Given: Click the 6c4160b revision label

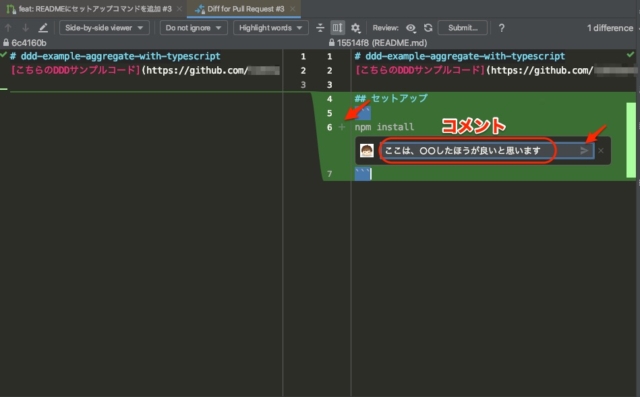Looking at the screenshot, I should tap(29, 42).
